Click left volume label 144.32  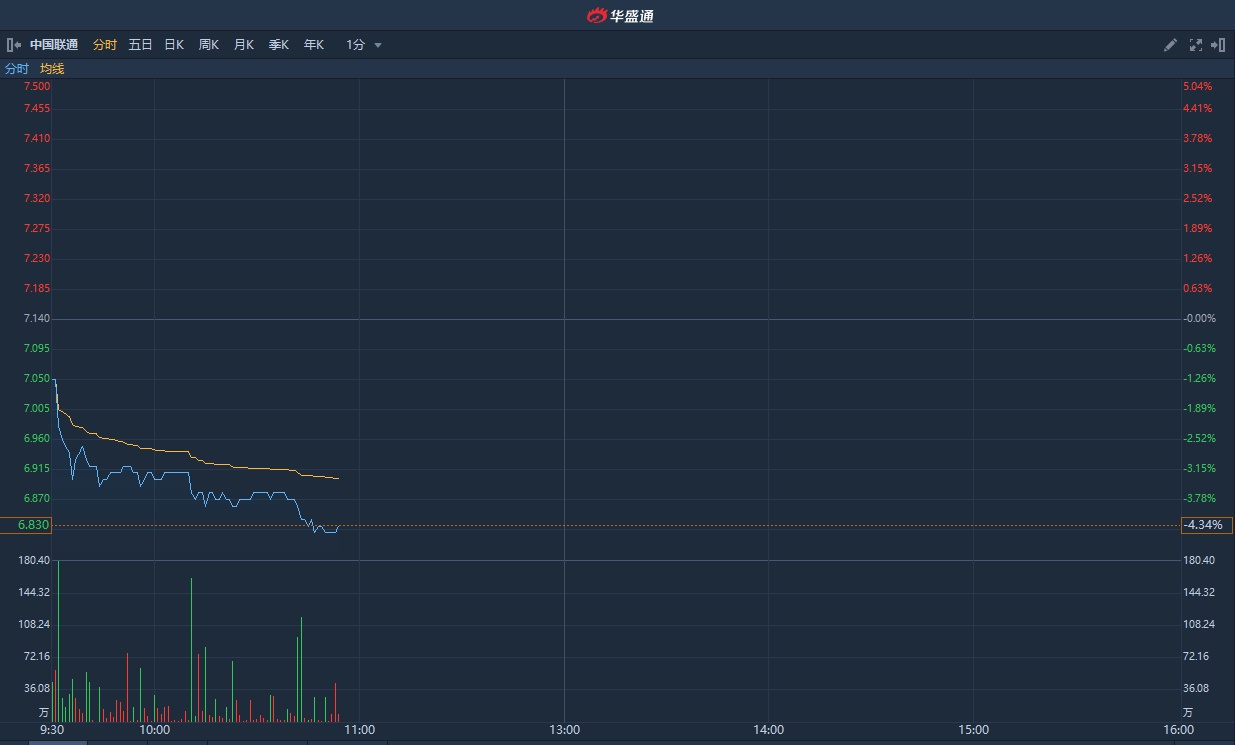(x=34, y=592)
